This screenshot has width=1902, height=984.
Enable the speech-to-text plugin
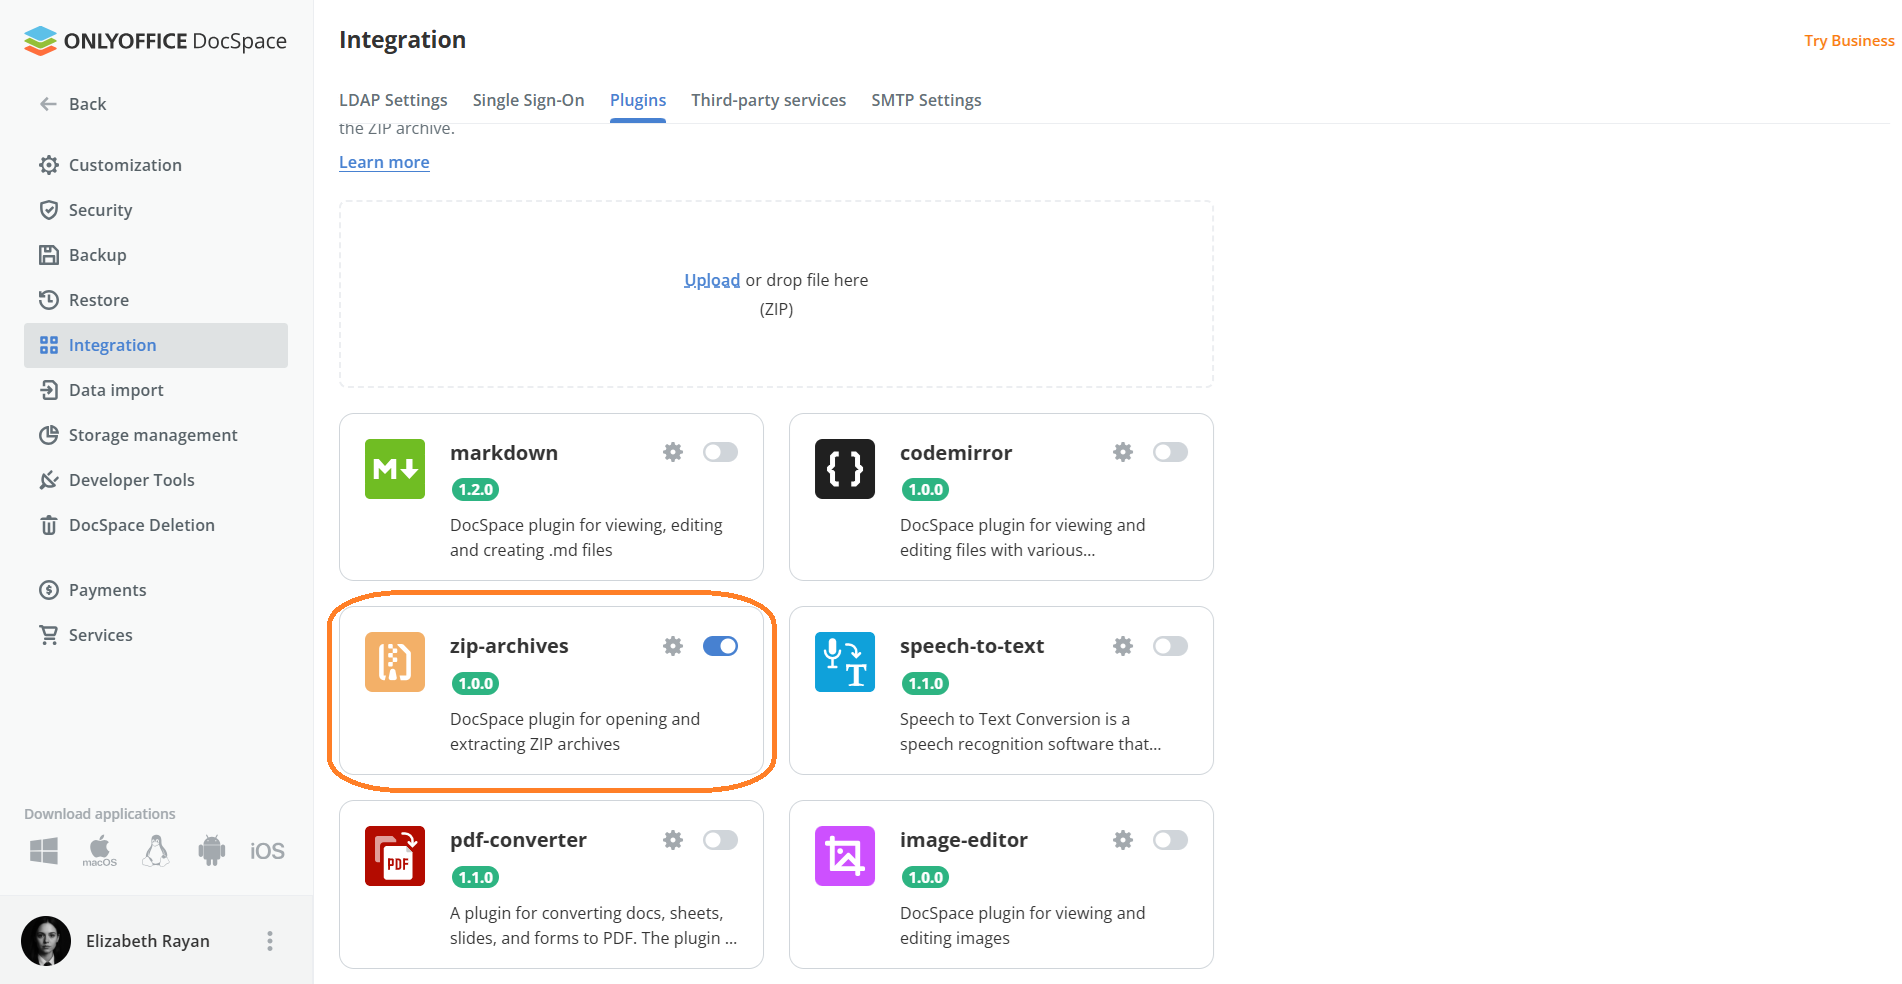pyautogui.click(x=1170, y=646)
